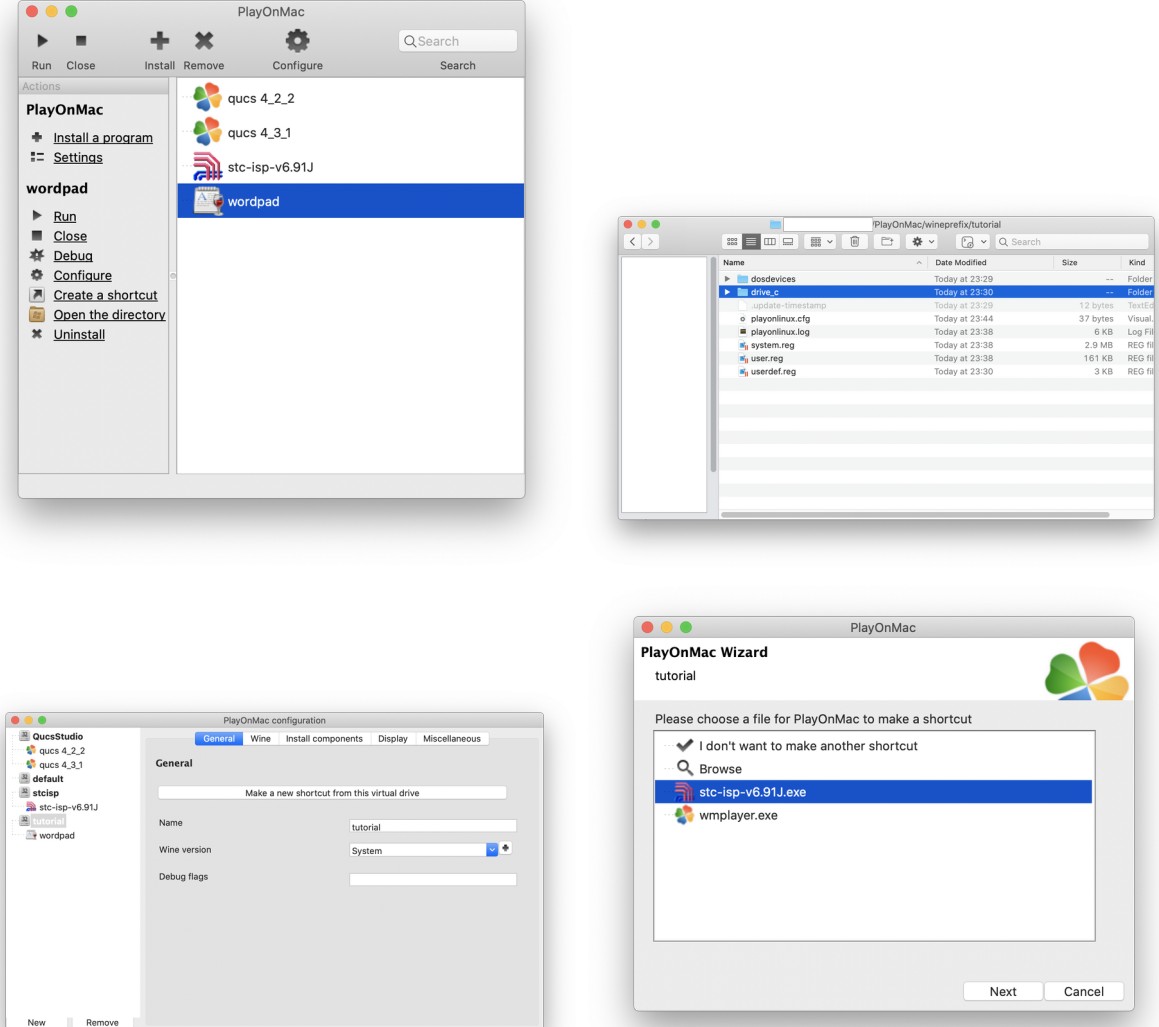The height and width of the screenshot is (1027, 1159).
Task: Click the Uninstall link under wordpad
Action: coord(79,335)
